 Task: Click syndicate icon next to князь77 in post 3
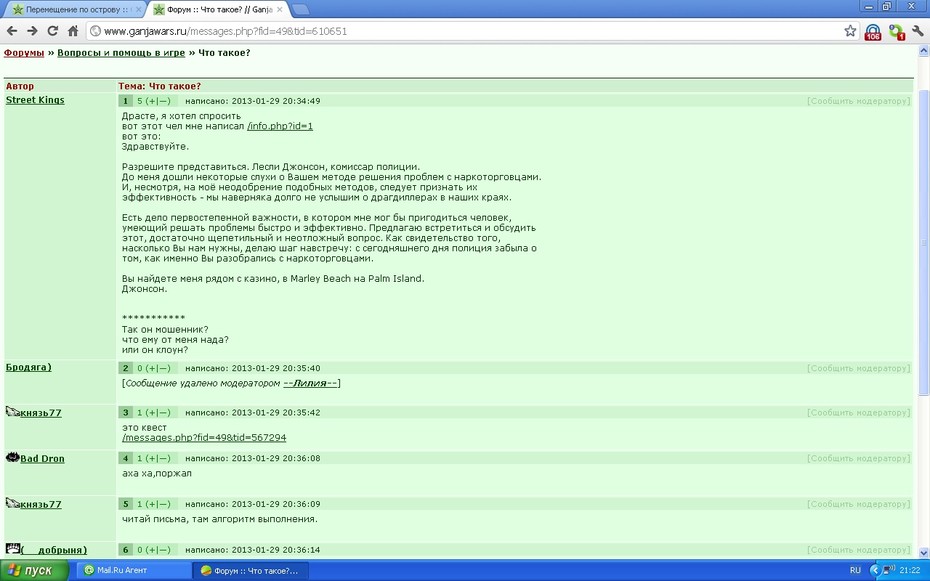(x=12, y=411)
